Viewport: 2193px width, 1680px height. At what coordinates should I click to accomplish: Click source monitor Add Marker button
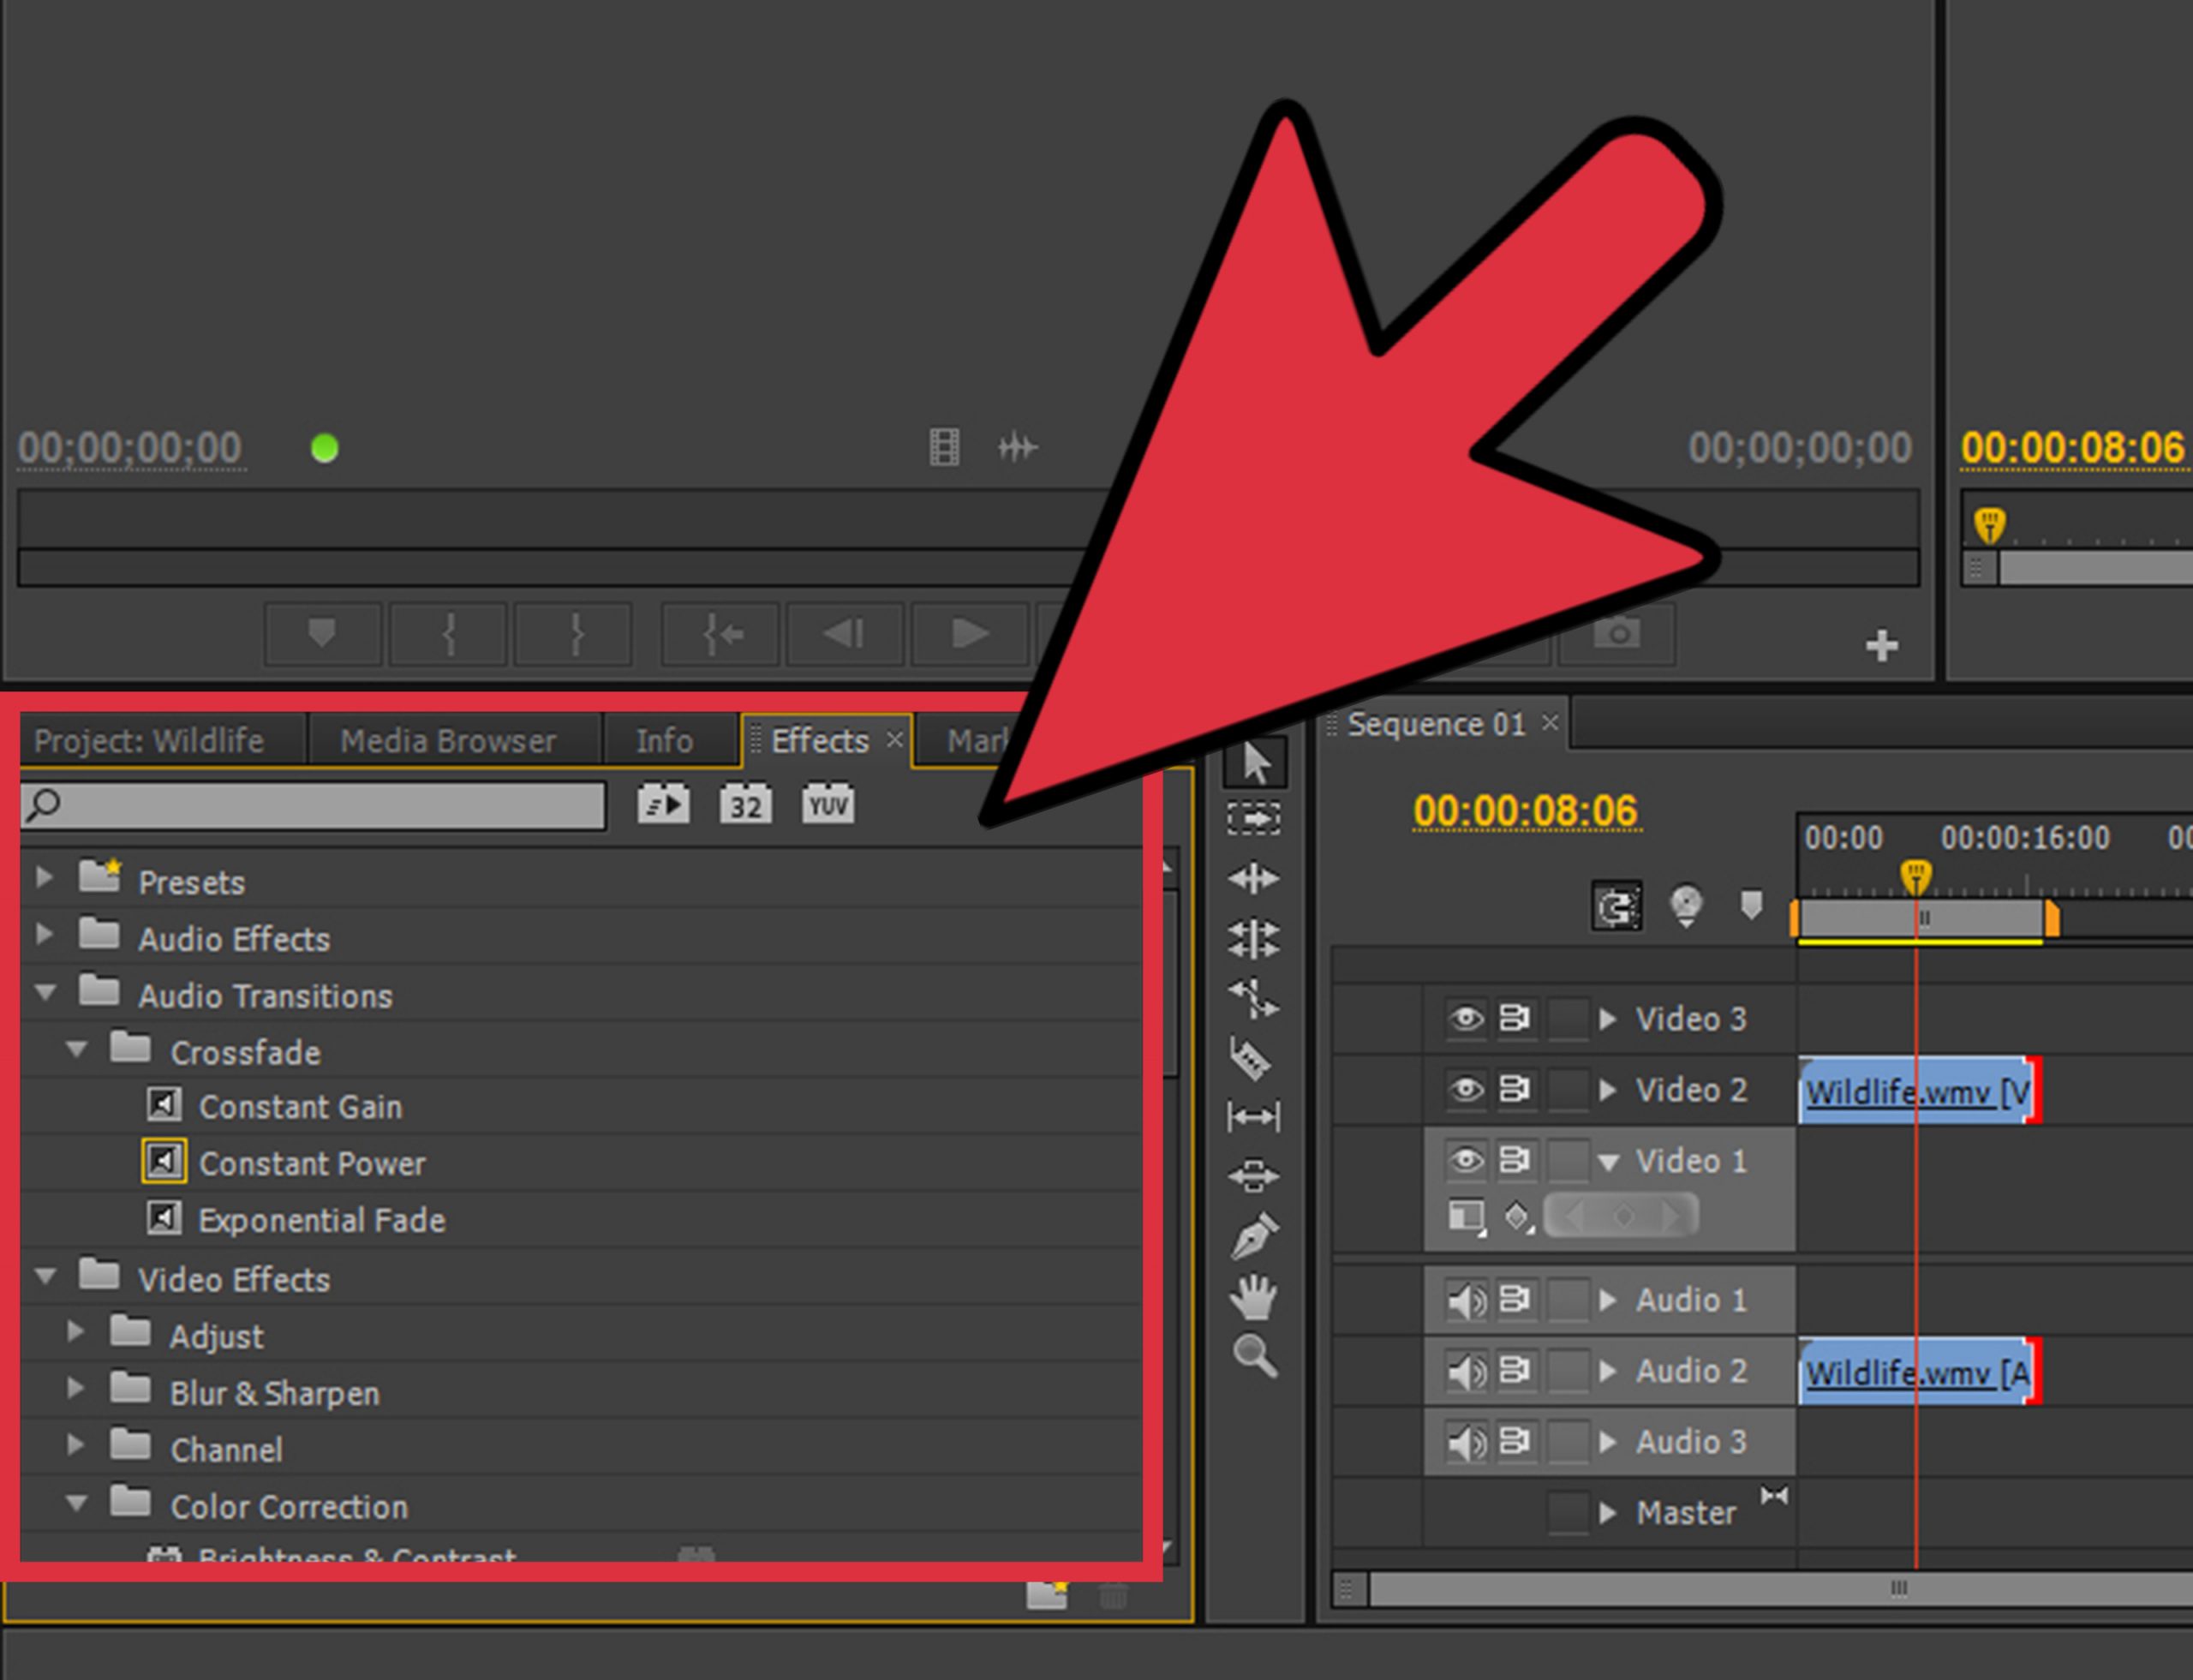tap(322, 633)
